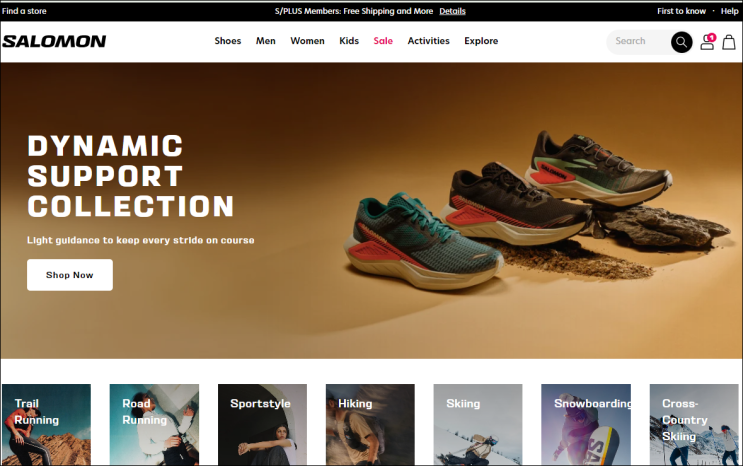Screen dimensions: 743x466
Task: Expand the Explore menu
Action: tap(481, 41)
